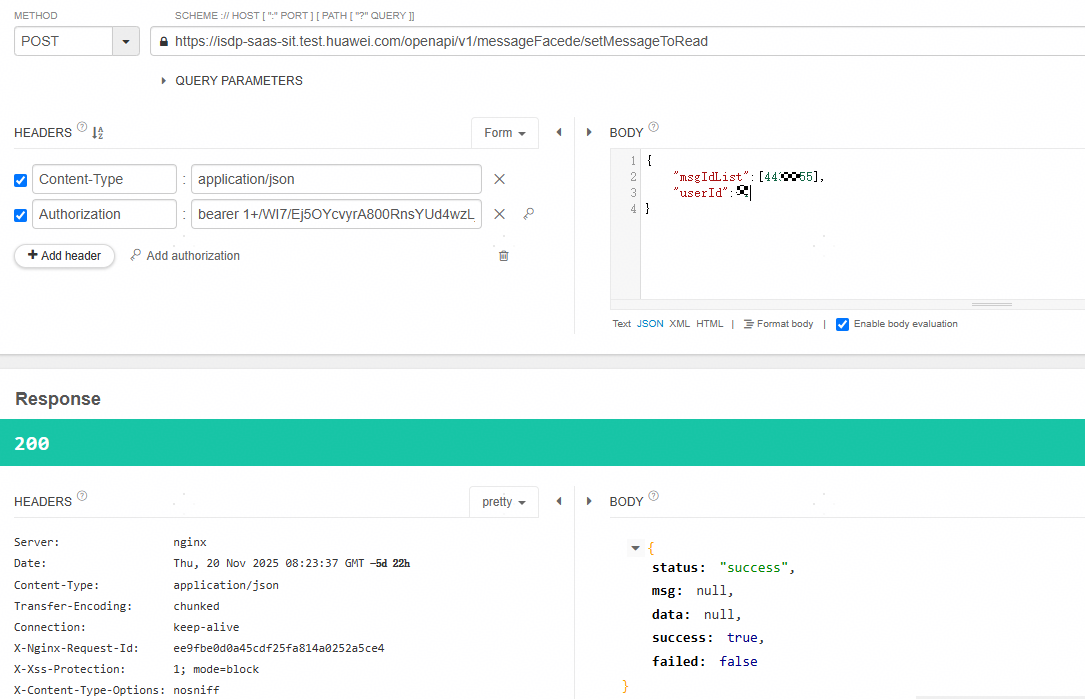The height and width of the screenshot is (699, 1085).
Task: Select the X-Xss-Protection 1; mode=block value
Action: (x=216, y=669)
